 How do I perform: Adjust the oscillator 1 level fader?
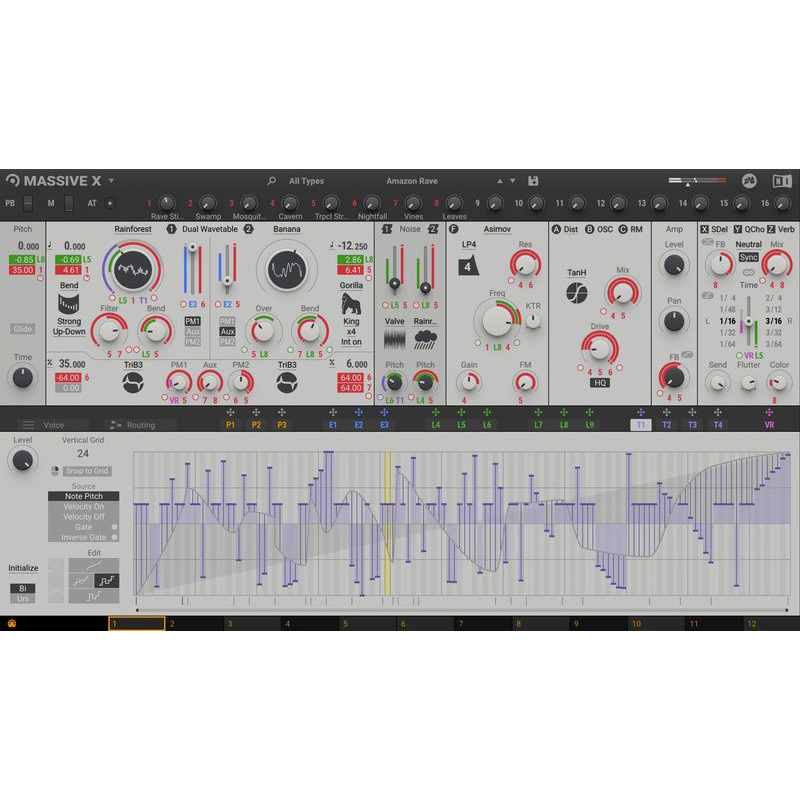[x=192, y=270]
